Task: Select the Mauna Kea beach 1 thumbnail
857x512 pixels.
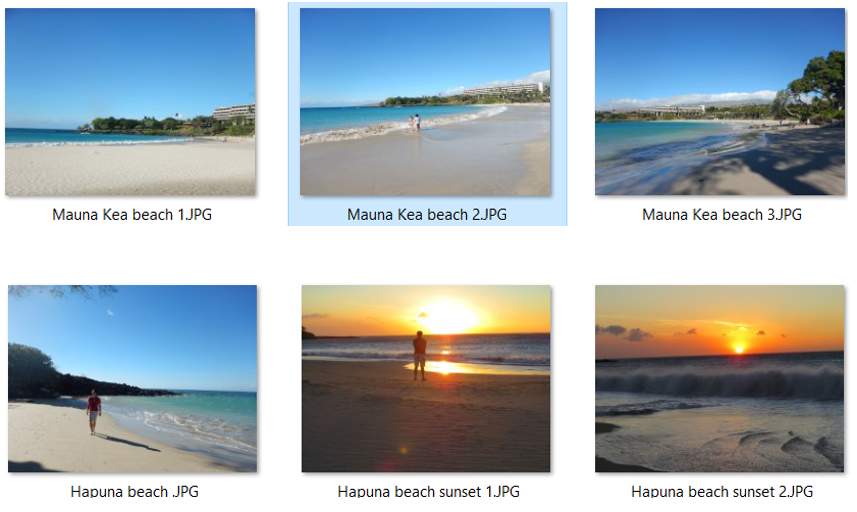Action: tap(130, 102)
